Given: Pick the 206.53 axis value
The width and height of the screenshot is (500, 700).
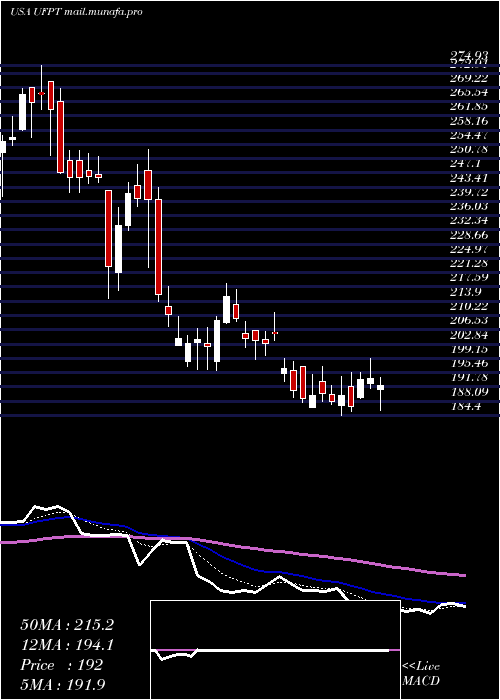Looking at the screenshot, I should tap(469, 321).
